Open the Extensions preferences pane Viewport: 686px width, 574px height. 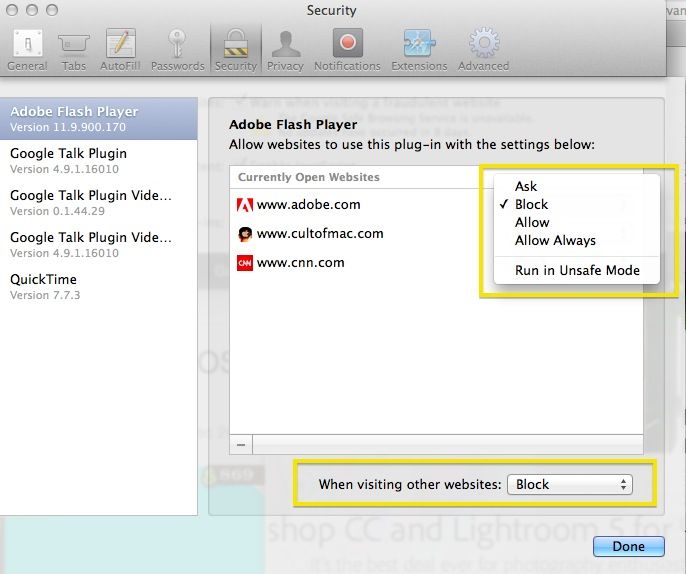click(x=419, y=49)
